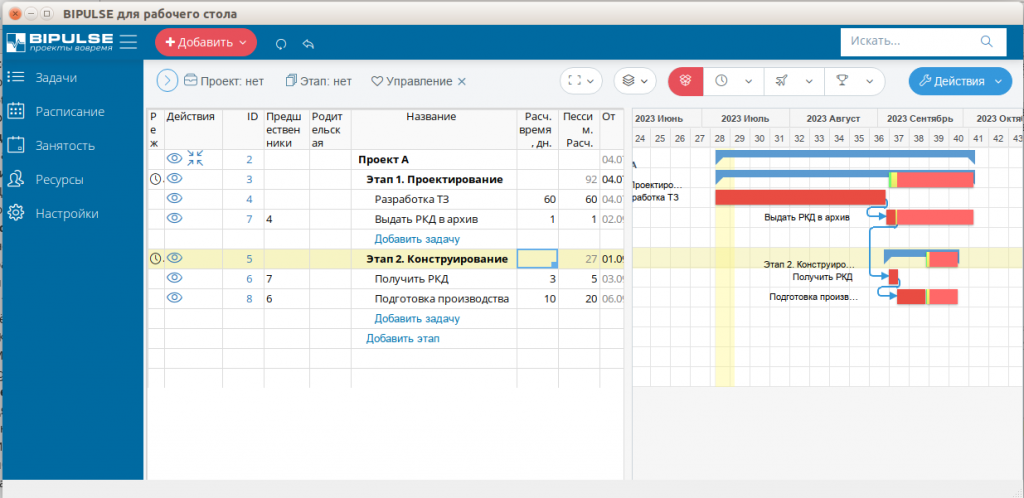Click the red cube view button
This screenshot has height=498, width=1024.
tap(686, 81)
